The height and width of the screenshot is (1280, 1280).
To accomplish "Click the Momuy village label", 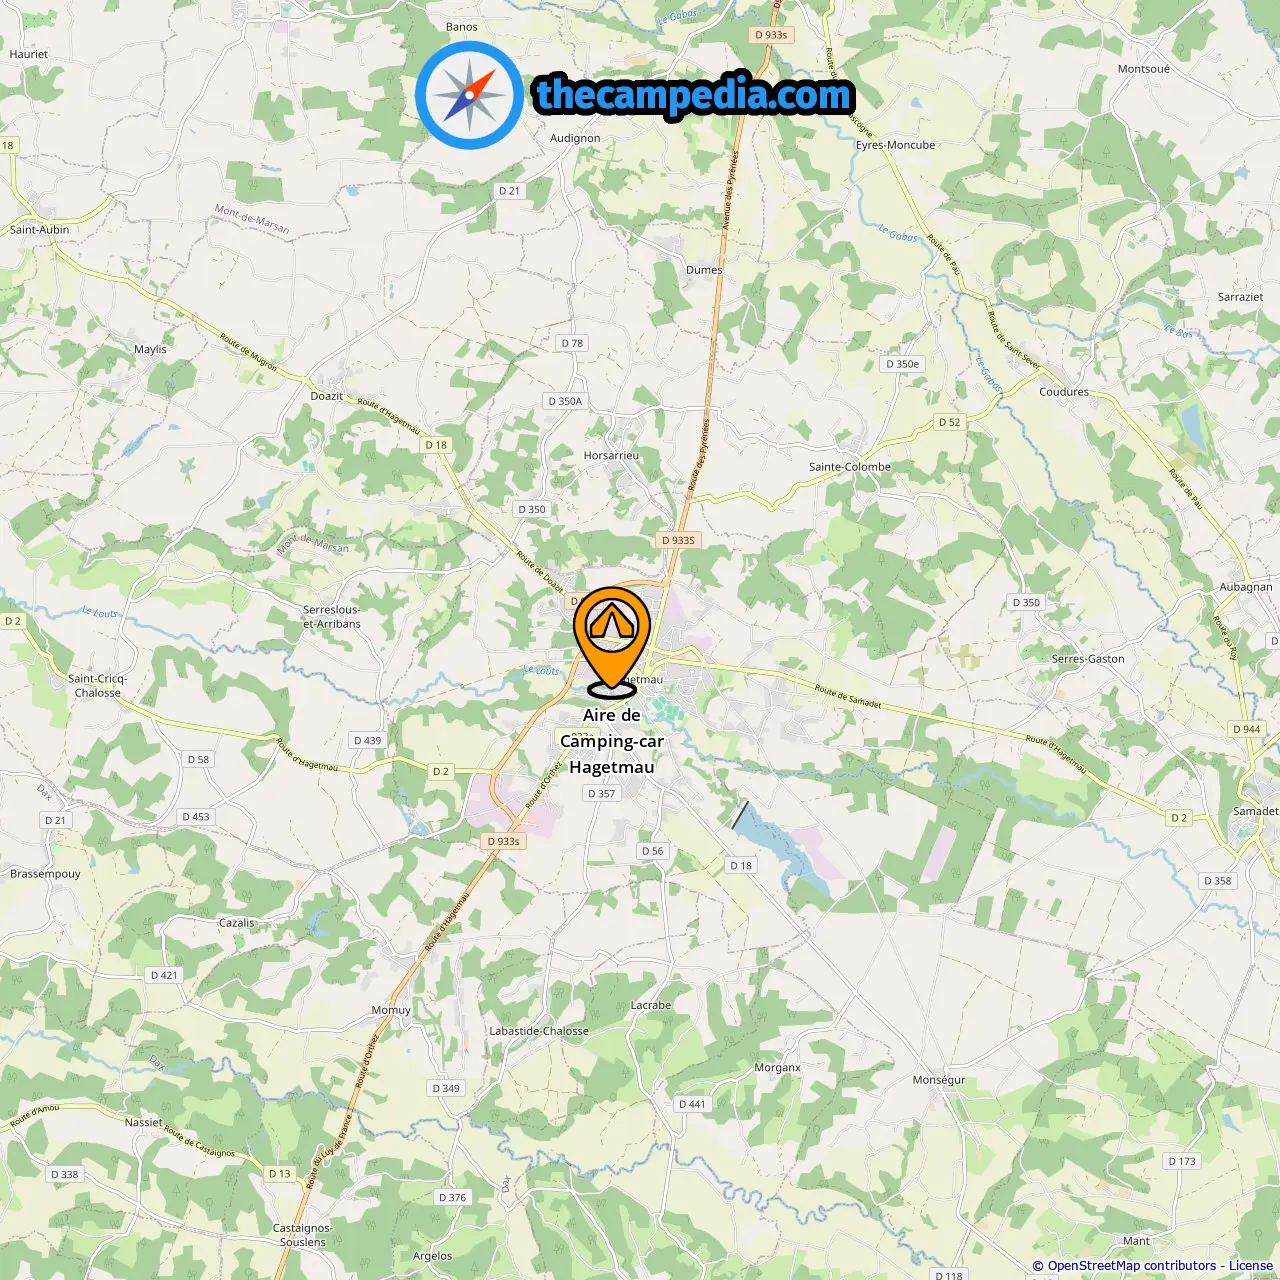I will 391,1010.
